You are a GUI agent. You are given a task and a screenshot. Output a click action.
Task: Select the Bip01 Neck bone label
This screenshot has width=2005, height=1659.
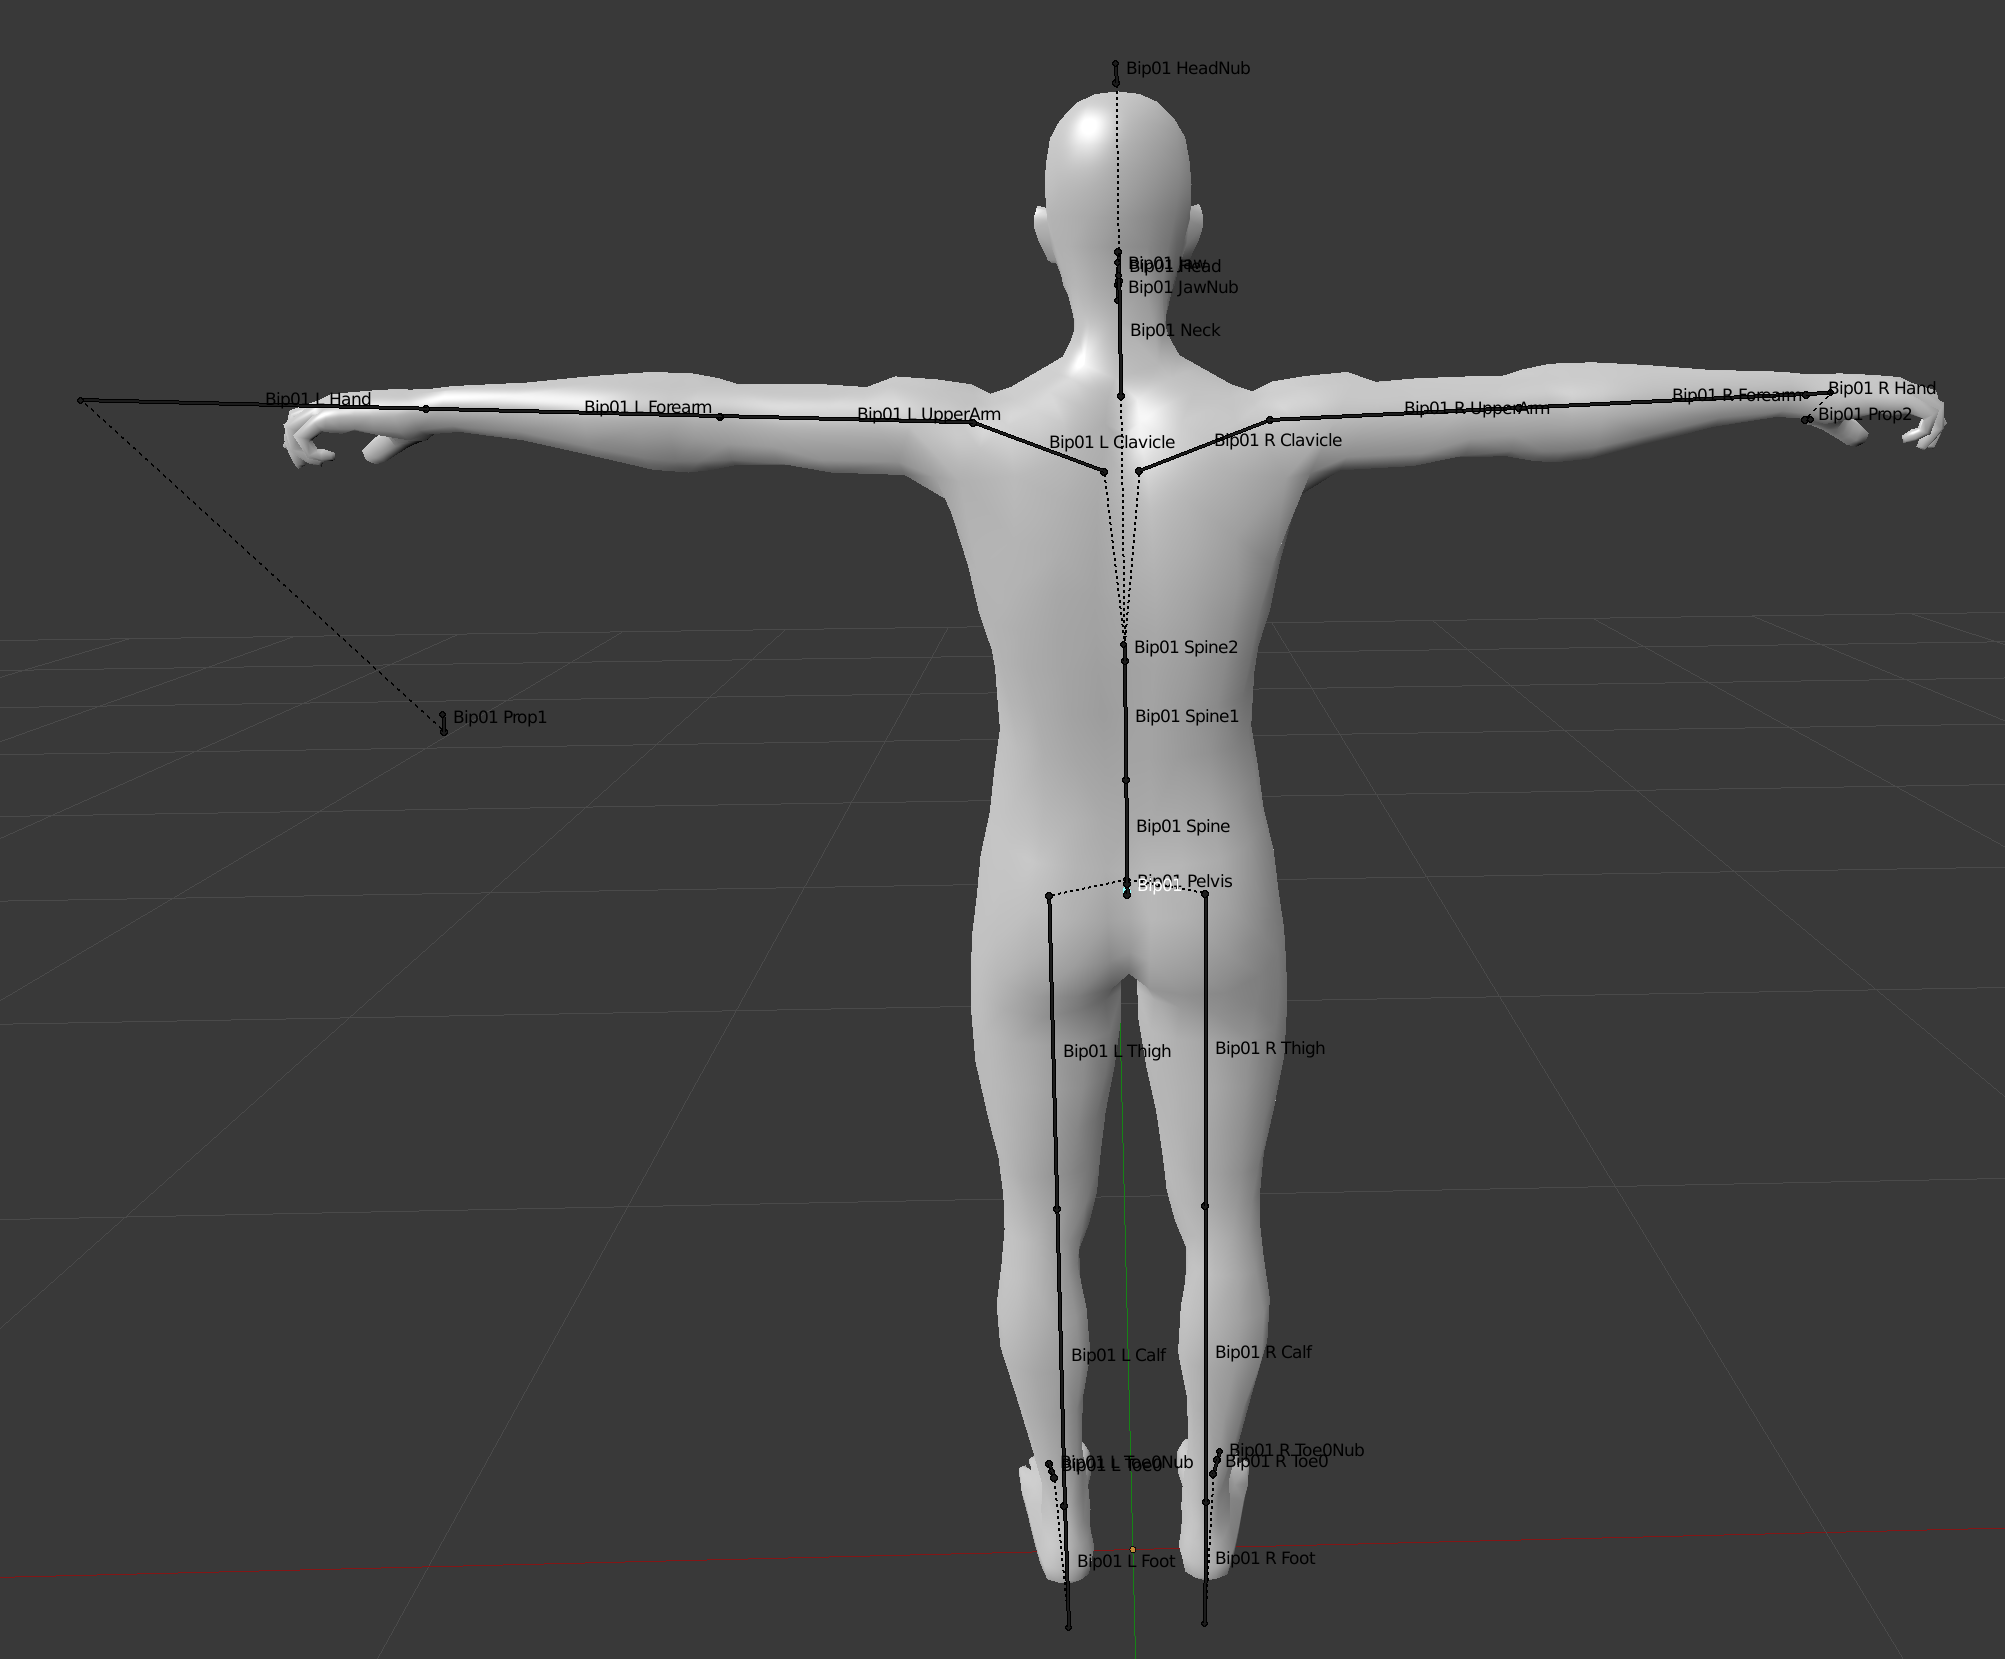click(x=1175, y=330)
